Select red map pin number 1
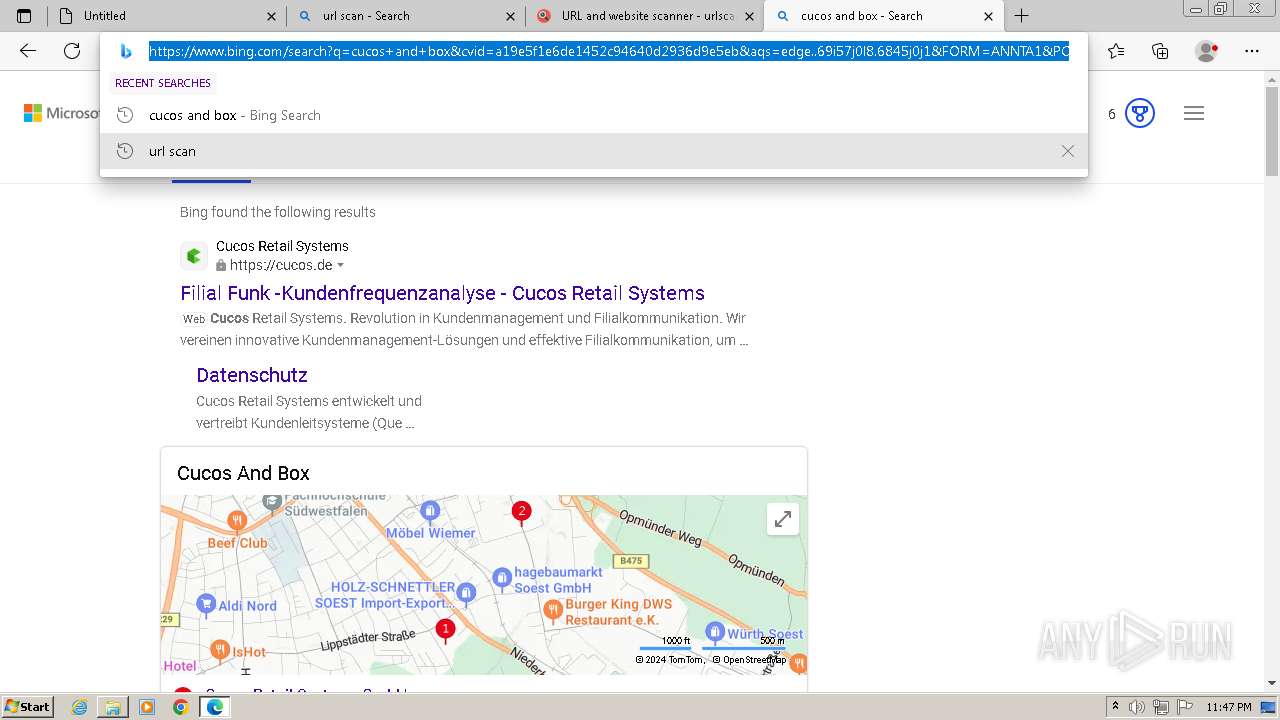1280x720 pixels. (445, 630)
